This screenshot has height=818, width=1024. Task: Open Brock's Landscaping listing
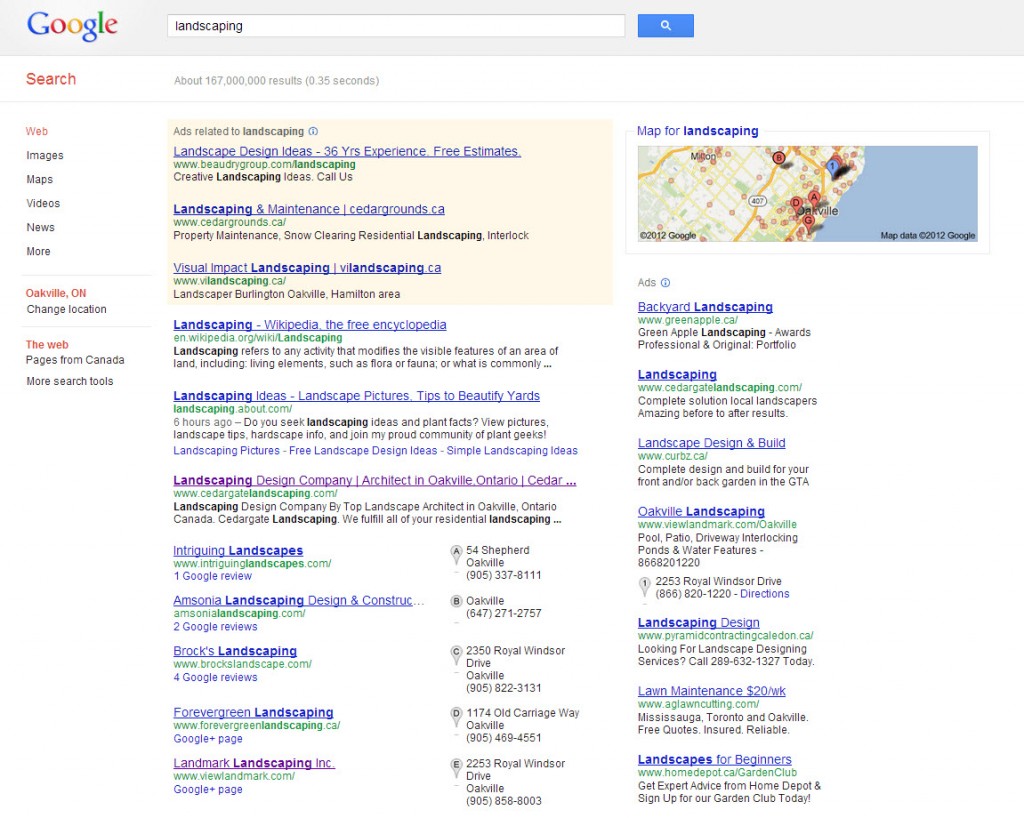coord(235,652)
